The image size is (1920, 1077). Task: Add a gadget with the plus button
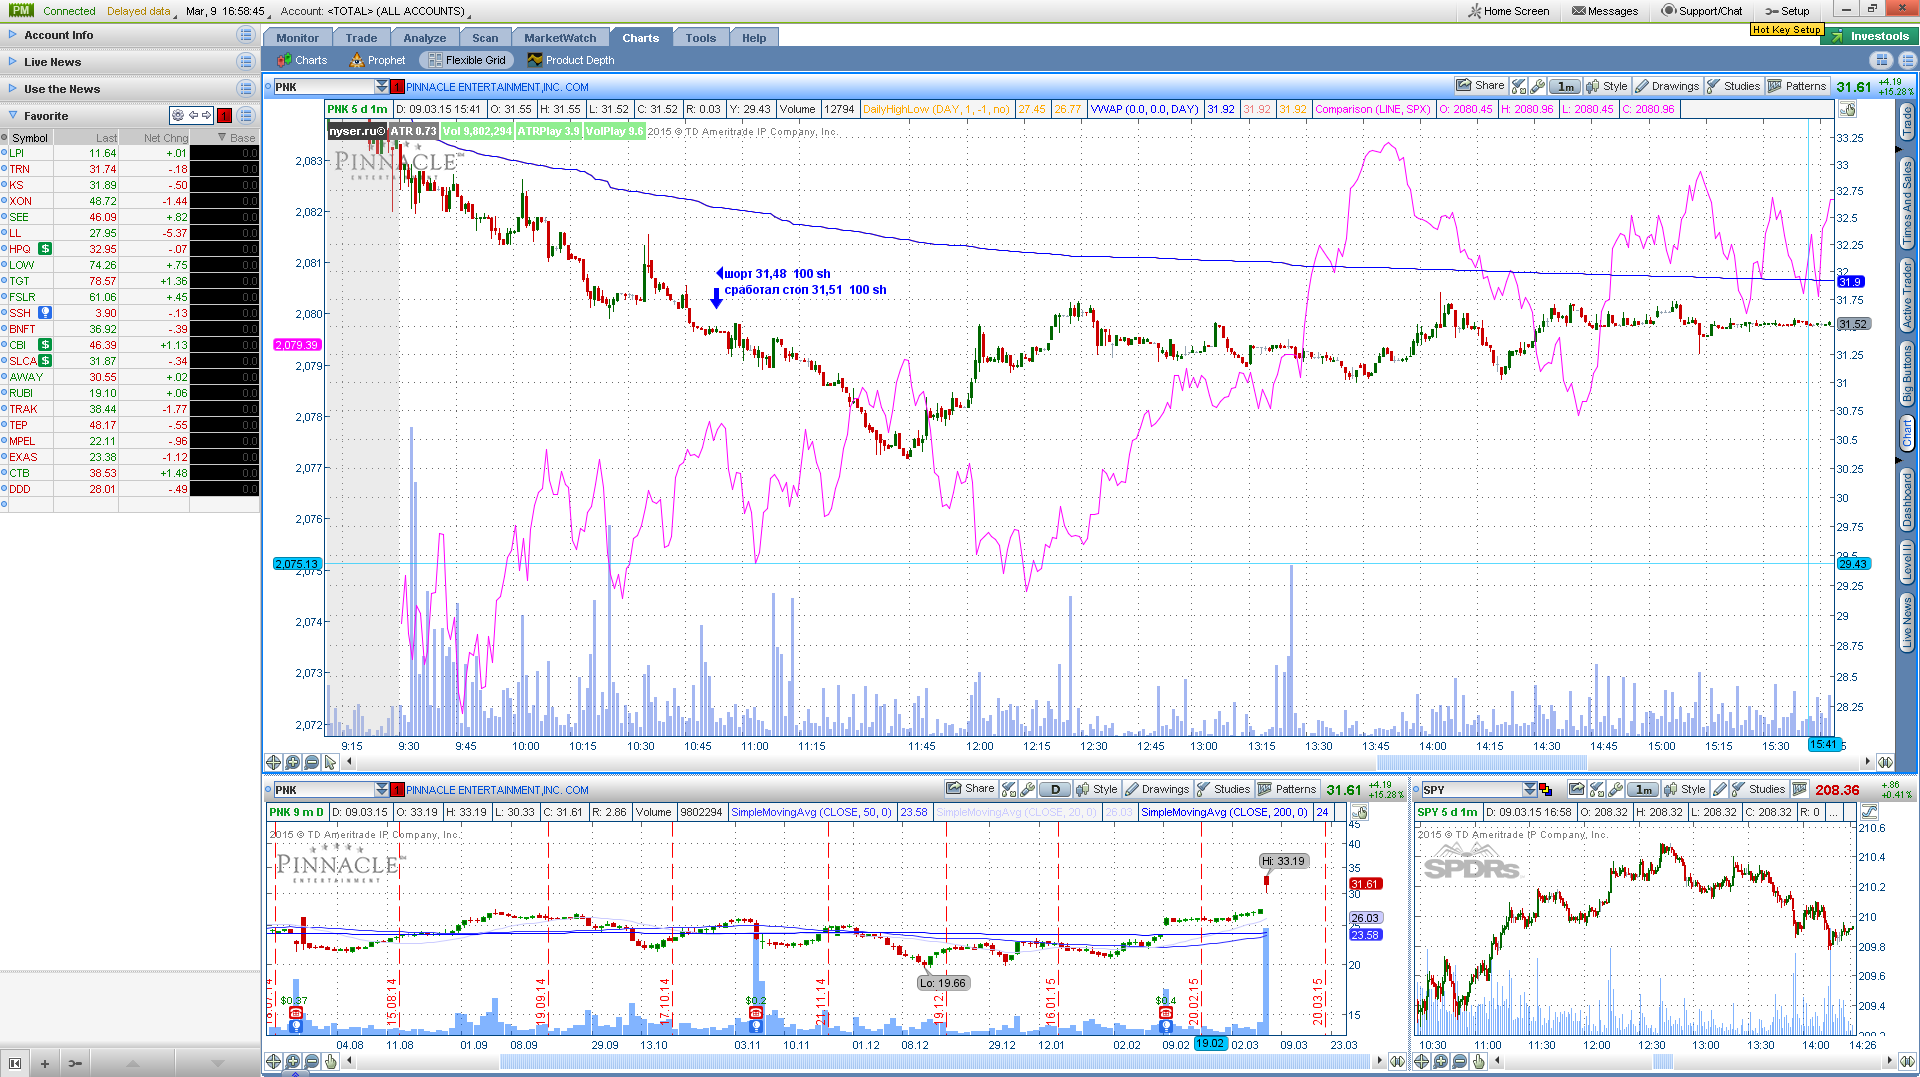tap(44, 1063)
